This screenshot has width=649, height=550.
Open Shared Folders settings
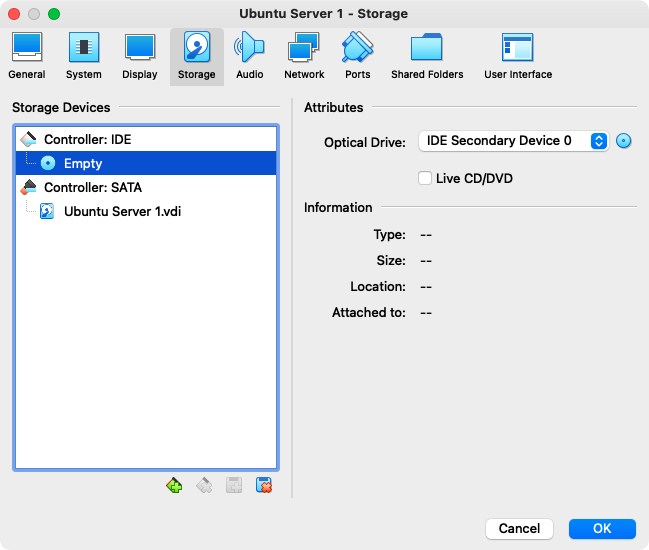(427, 56)
